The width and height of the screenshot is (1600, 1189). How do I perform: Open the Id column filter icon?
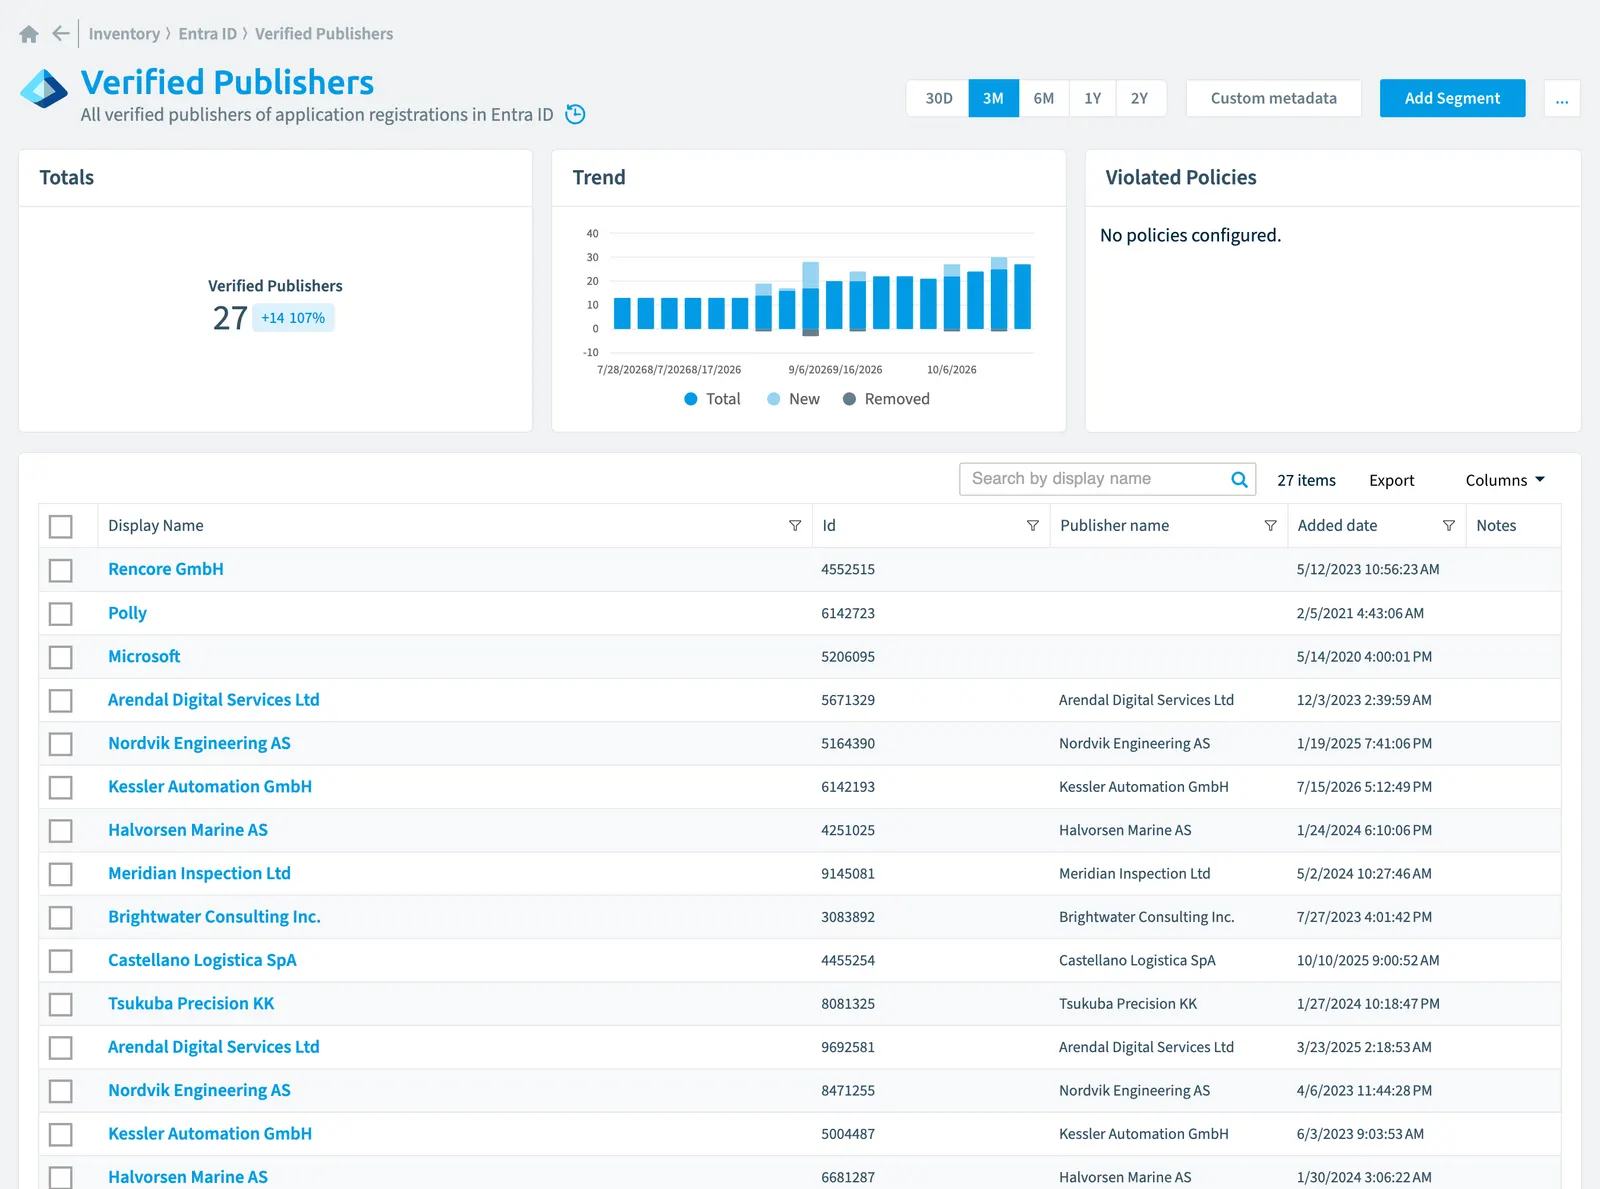click(1033, 526)
